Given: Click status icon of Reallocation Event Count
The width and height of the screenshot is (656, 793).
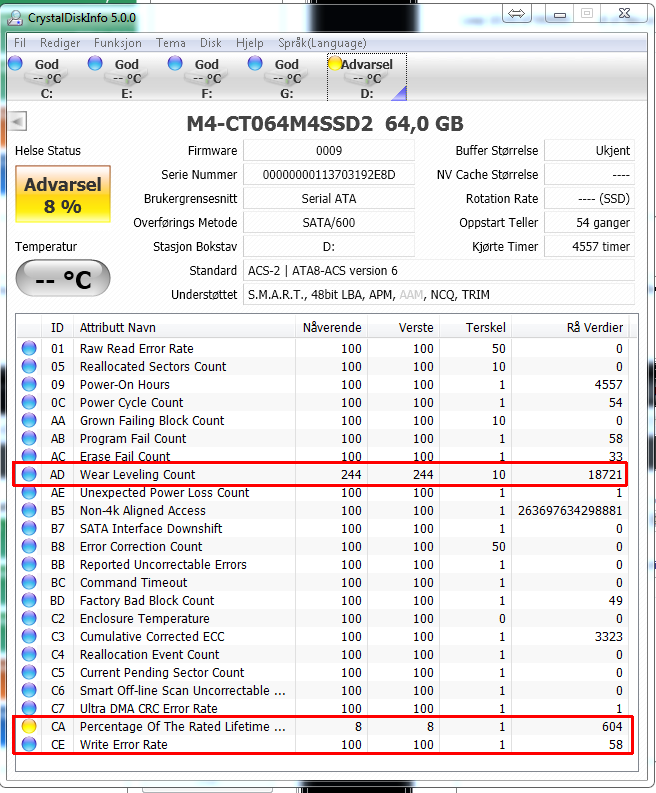Looking at the screenshot, I should [29, 654].
